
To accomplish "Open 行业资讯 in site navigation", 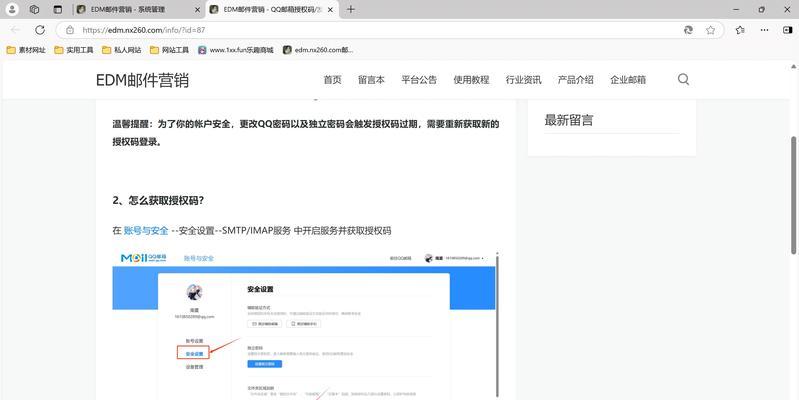I will (523, 80).
